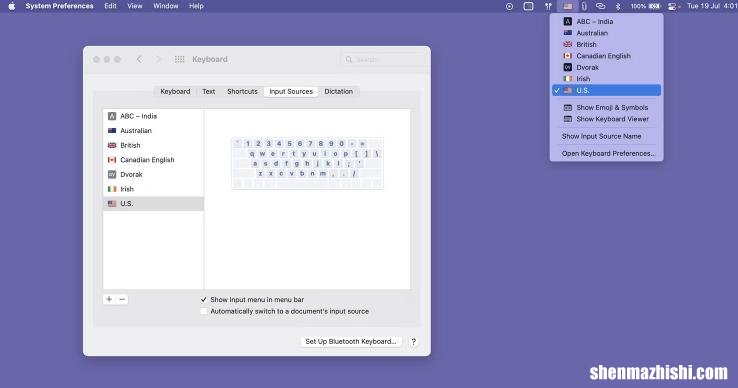
Task: Go forward with the toolbar forward arrow
Action: click(x=158, y=59)
